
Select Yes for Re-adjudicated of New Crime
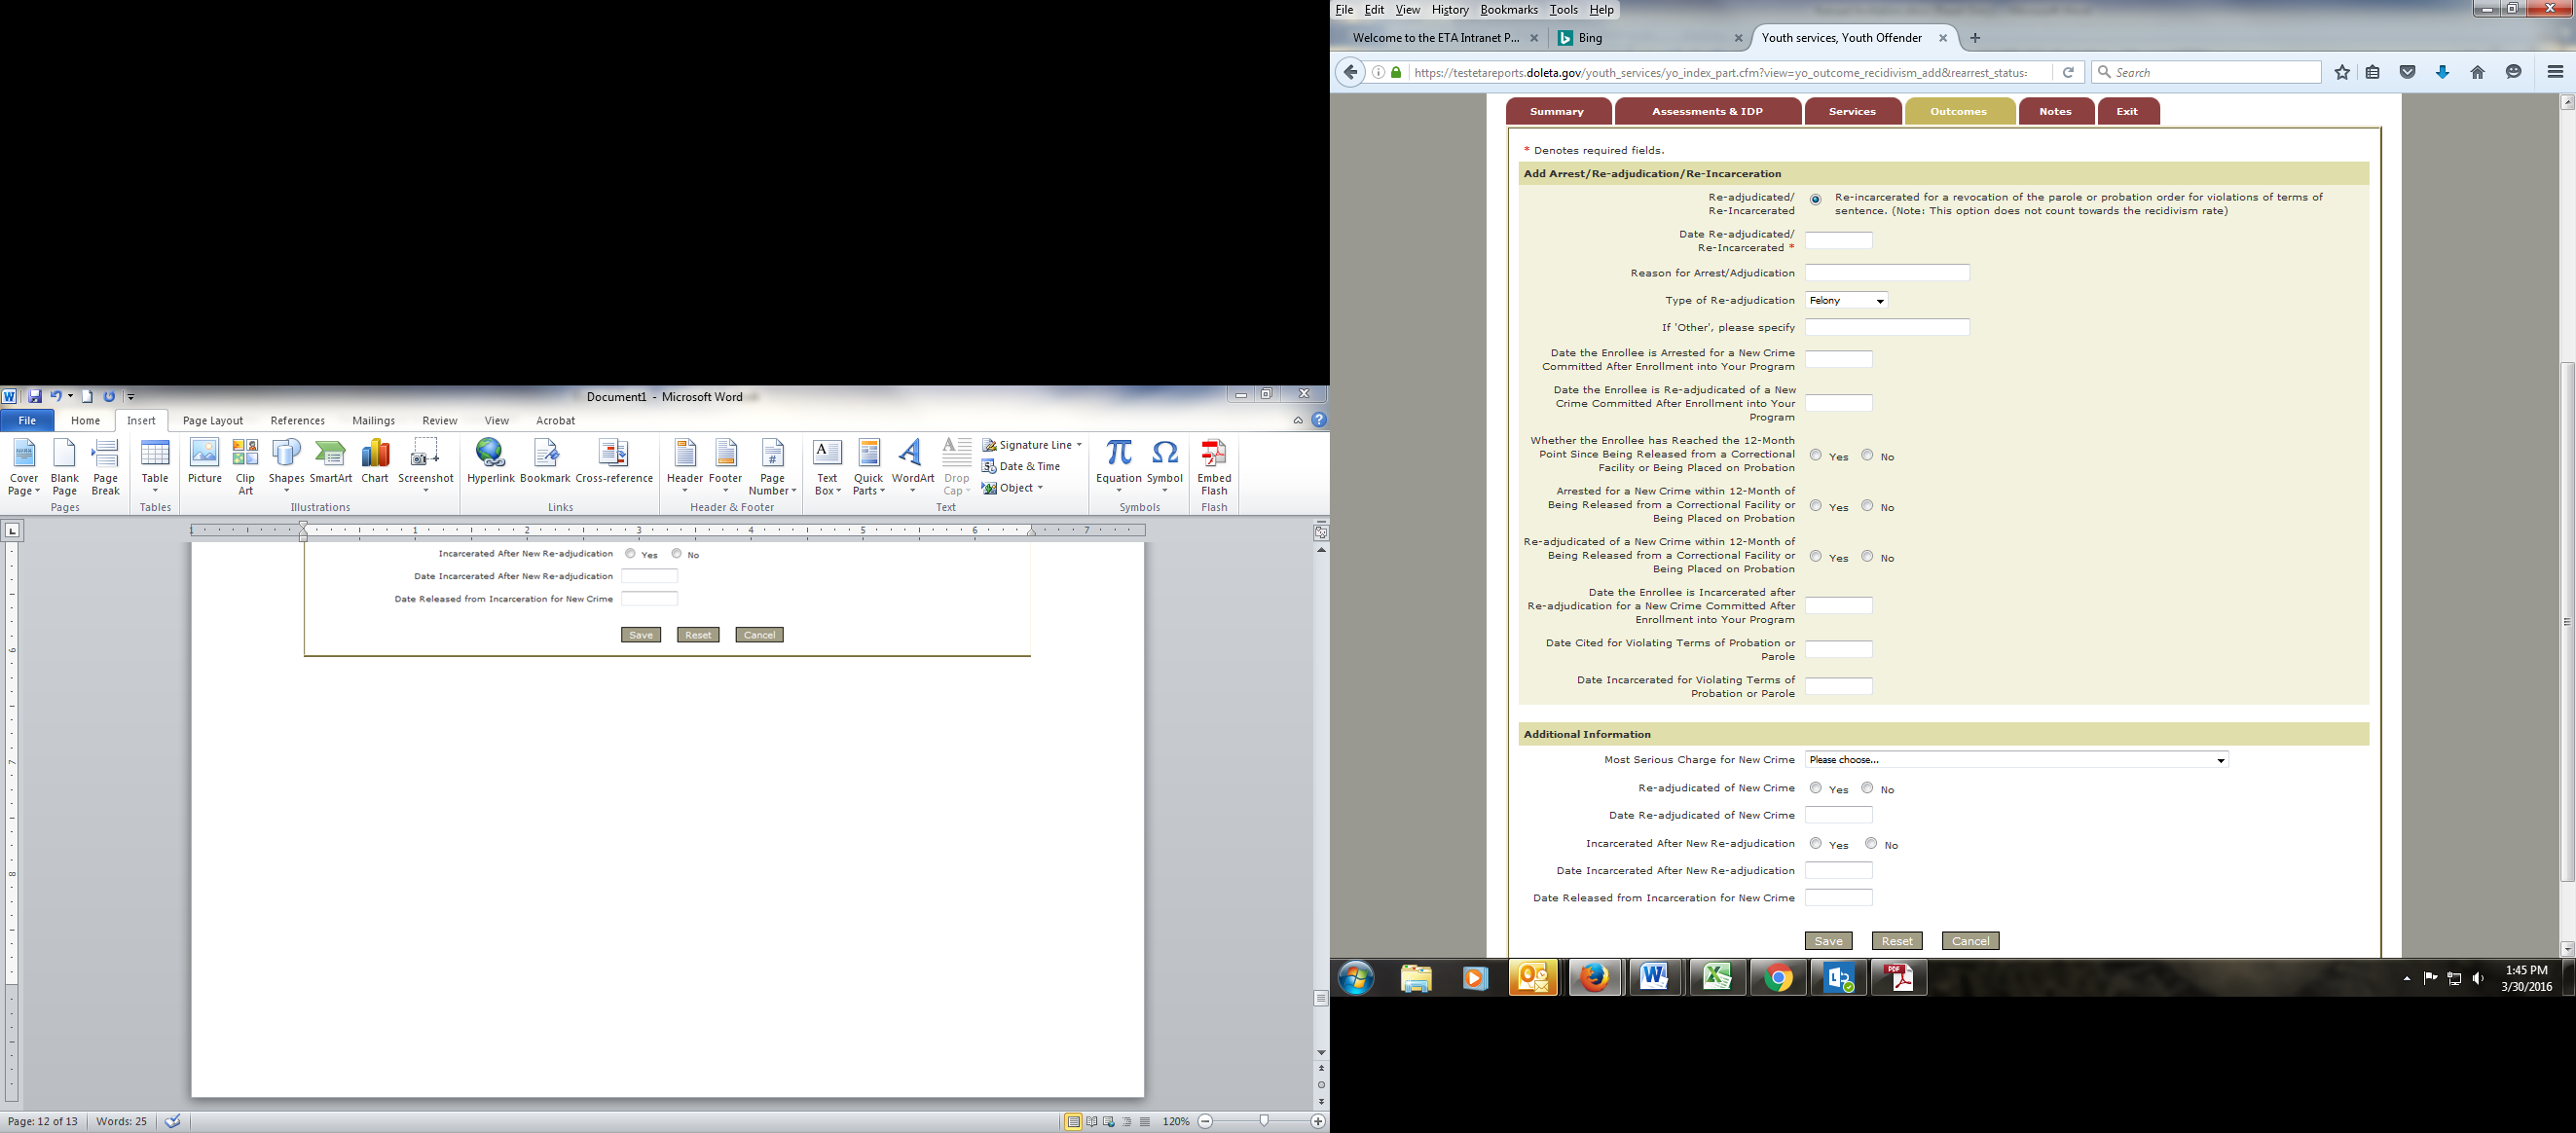point(1816,788)
